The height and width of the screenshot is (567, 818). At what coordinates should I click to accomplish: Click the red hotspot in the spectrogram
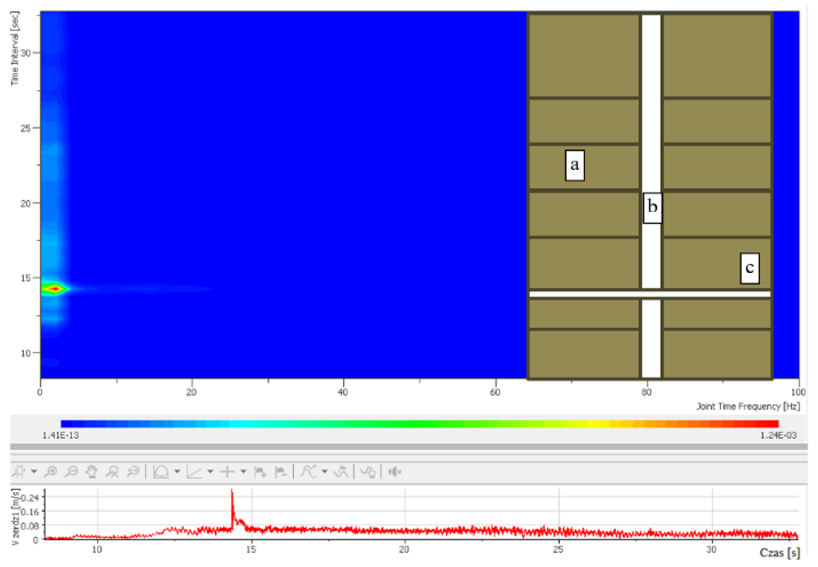click(x=55, y=288)
